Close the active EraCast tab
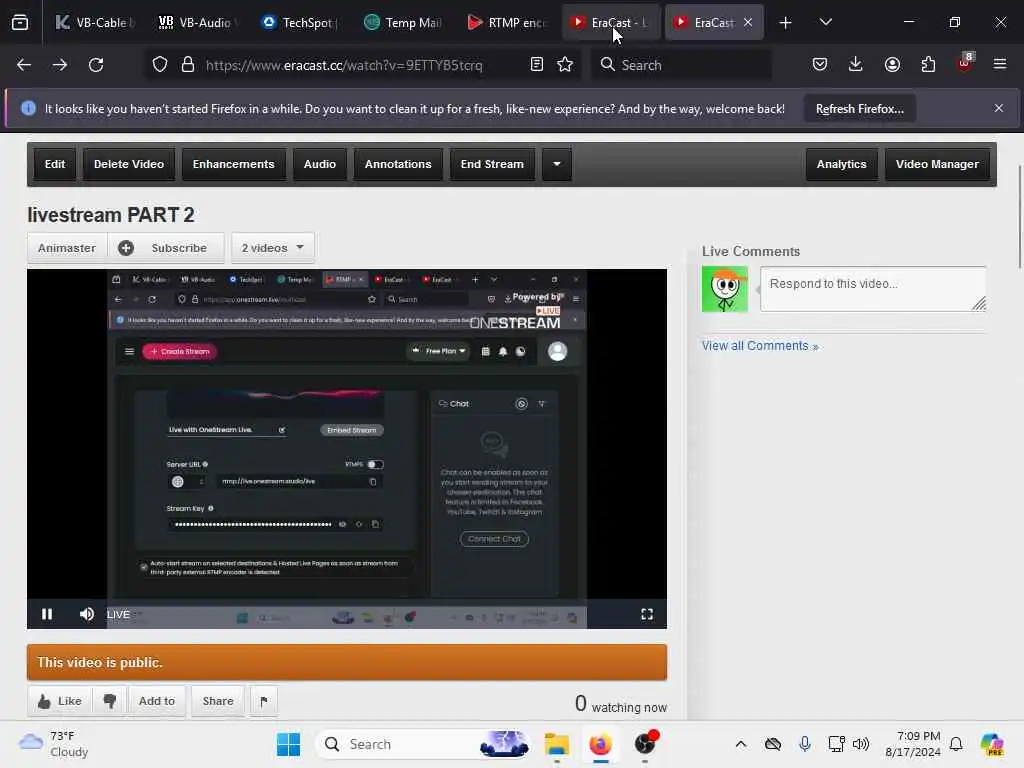This screenshot has width=1024, height=768. click(x=748, y=22)
